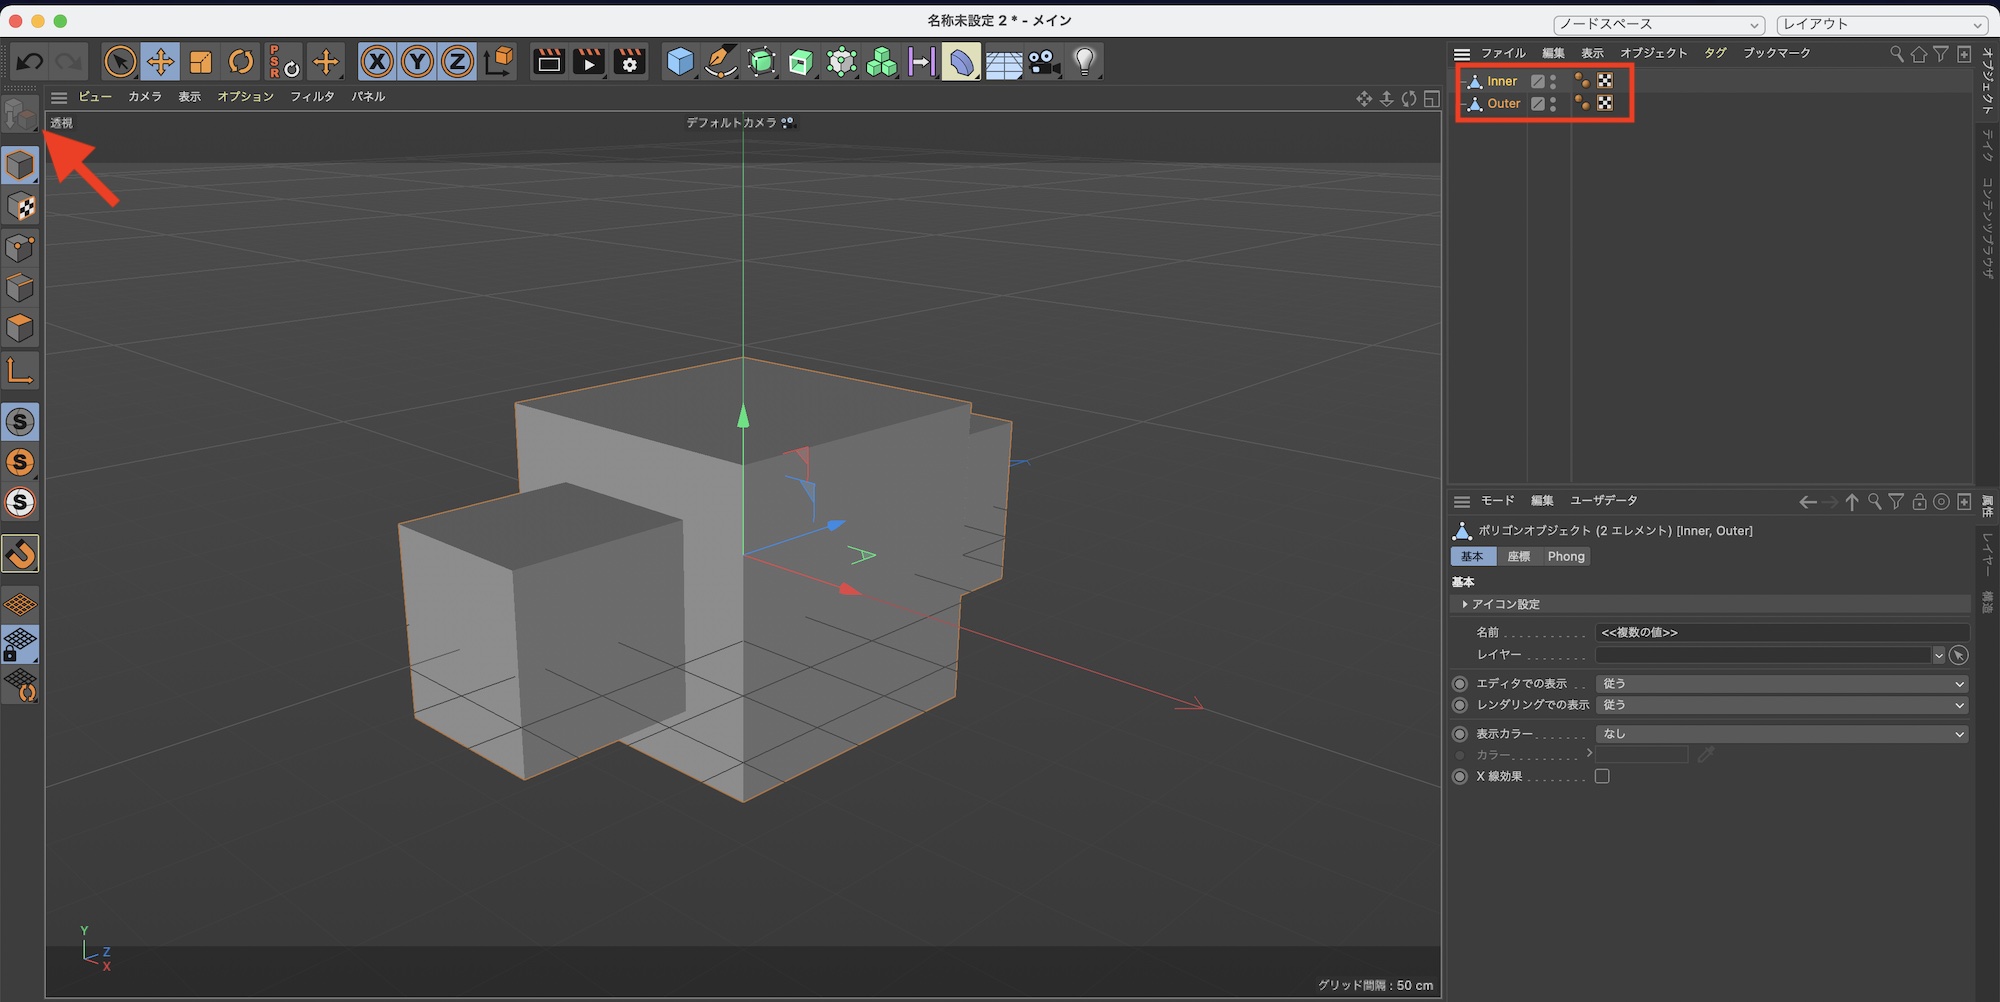This screenshot has width=2000, height=1002.
Task: Open the 表示カラー dropdown
Action: pyautogui.click(x=1781, y=734)
